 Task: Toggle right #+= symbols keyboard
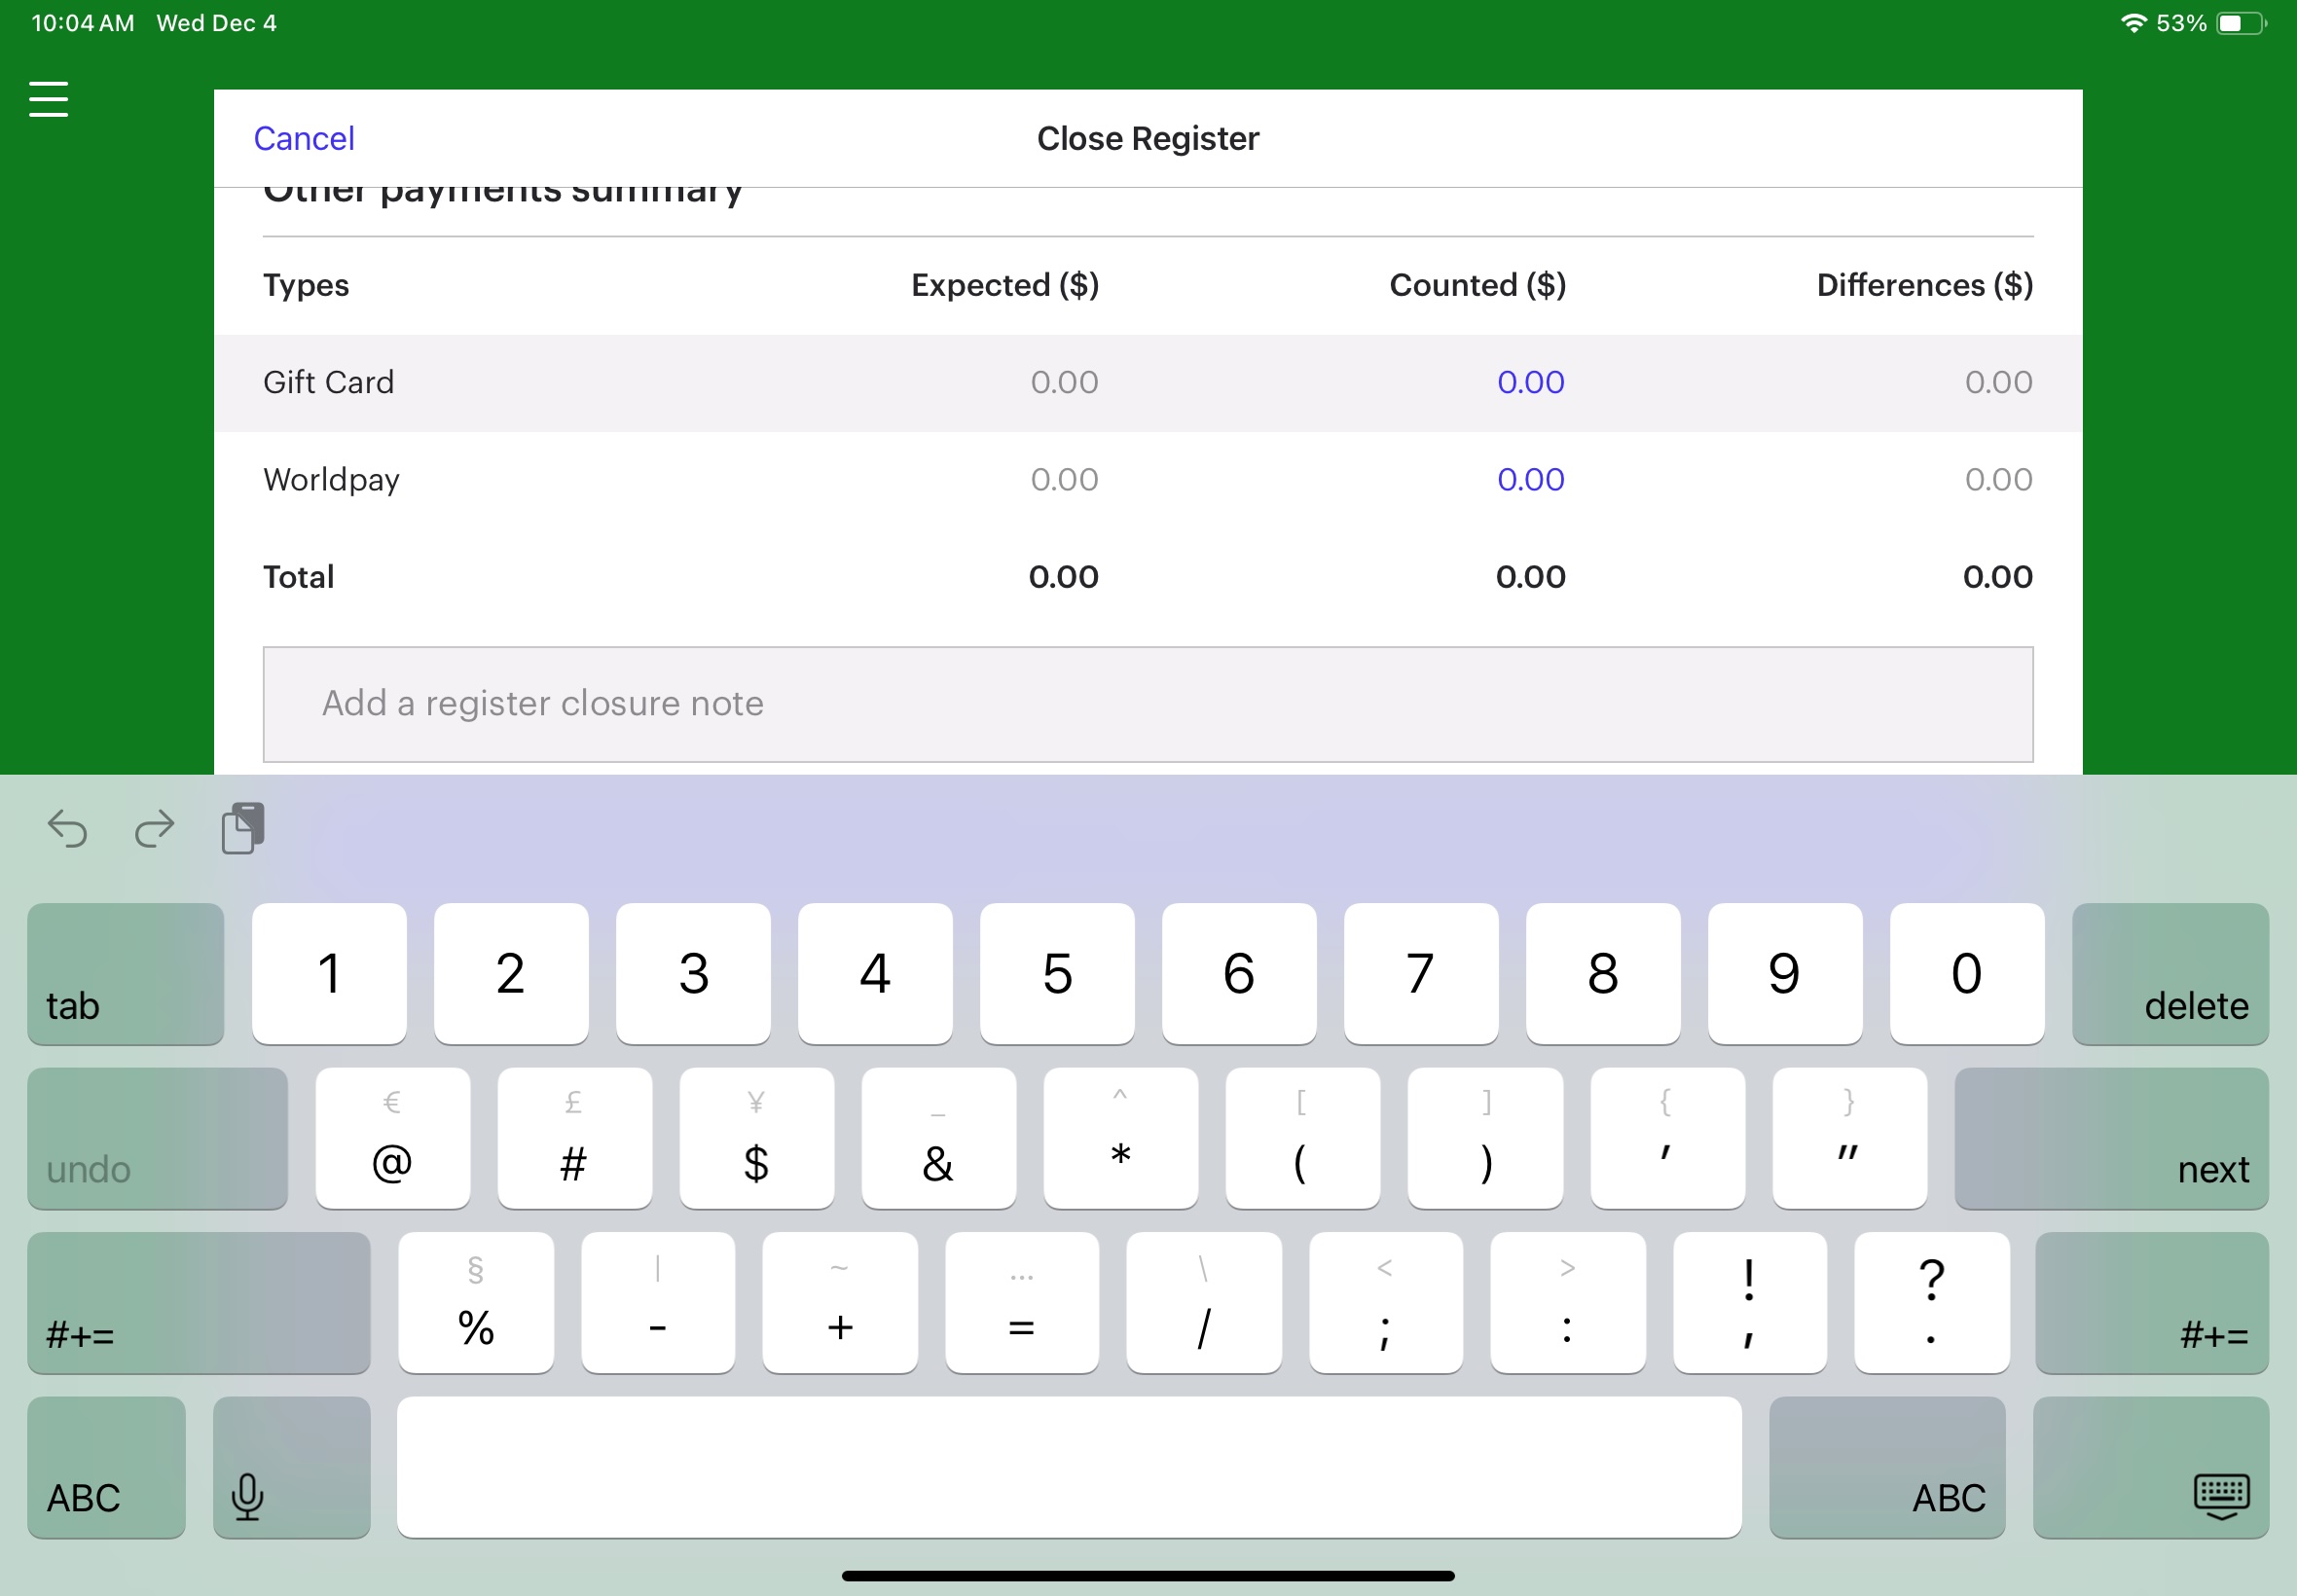pos(2151,1302)
